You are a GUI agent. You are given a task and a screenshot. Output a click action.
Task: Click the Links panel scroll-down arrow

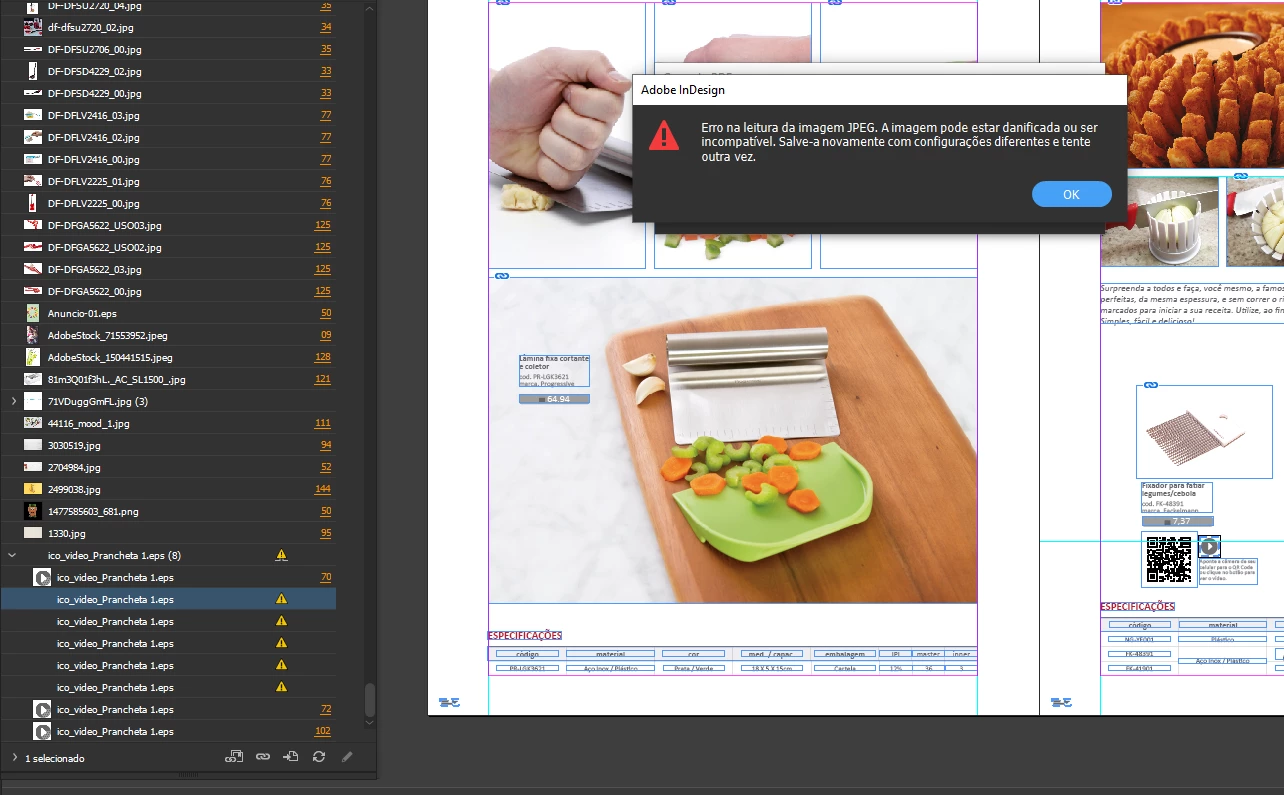point(370,721)
